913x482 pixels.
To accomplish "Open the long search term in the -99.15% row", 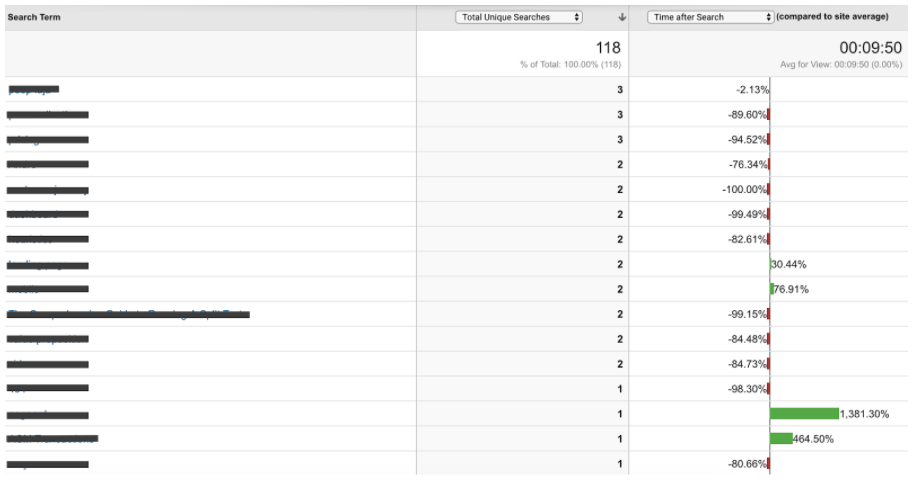I will coord(128,314).
